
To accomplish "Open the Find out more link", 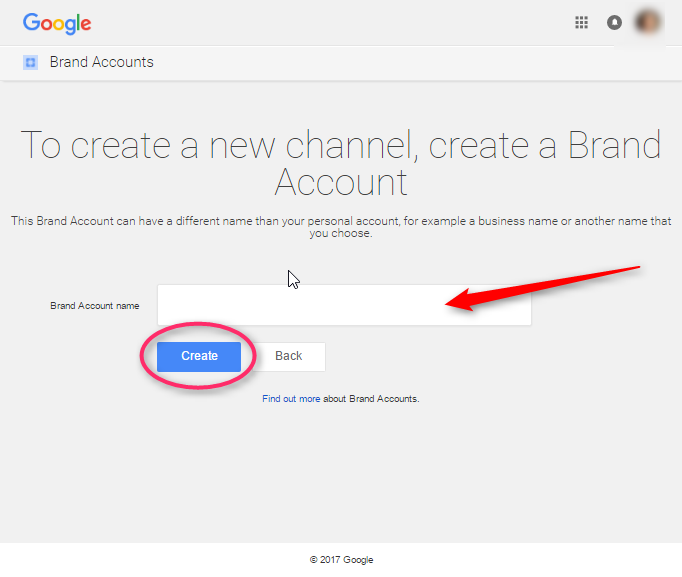I will point(291,399).
